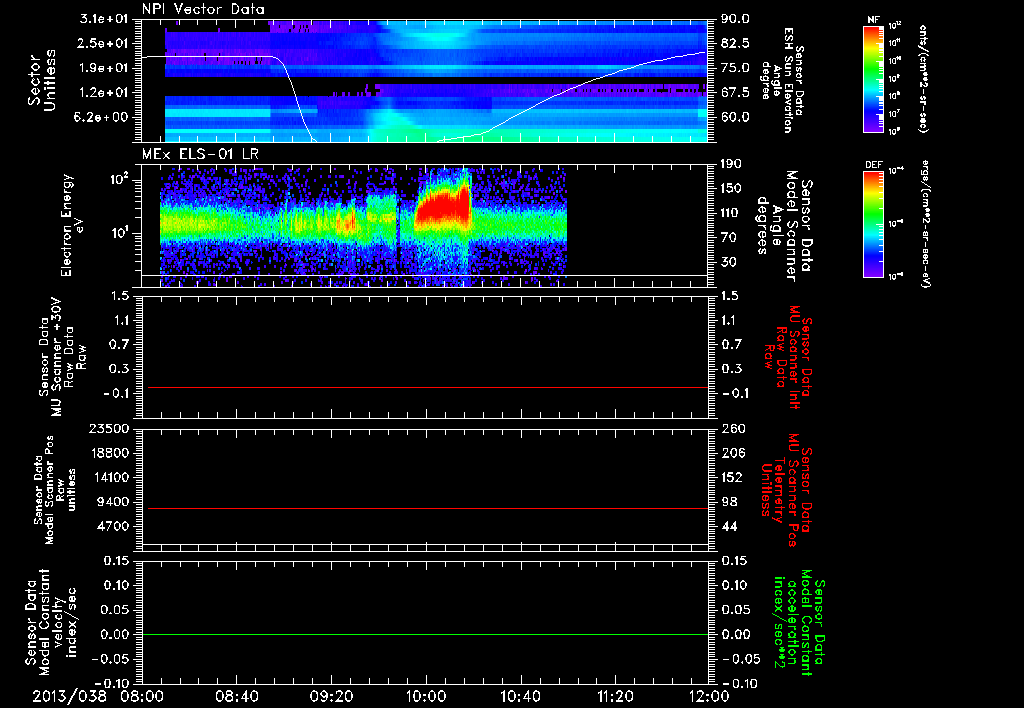Click the "Model Scanner Pos Raw" axis label
The height and width of the screenshot is (708, 1024).
(54, 490)
